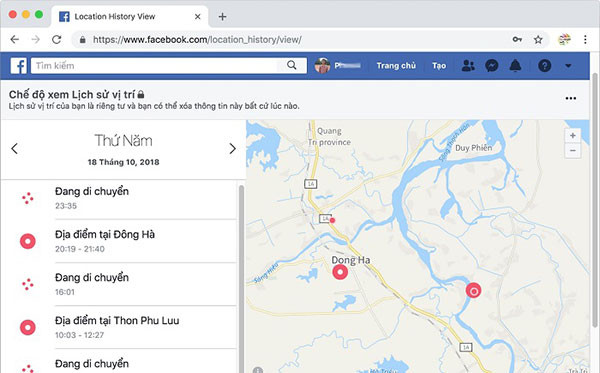Click the moving dots icon beside 23:35
Image resolution: width=600 pixels, height=373 pixels.
tap(28, 198)
